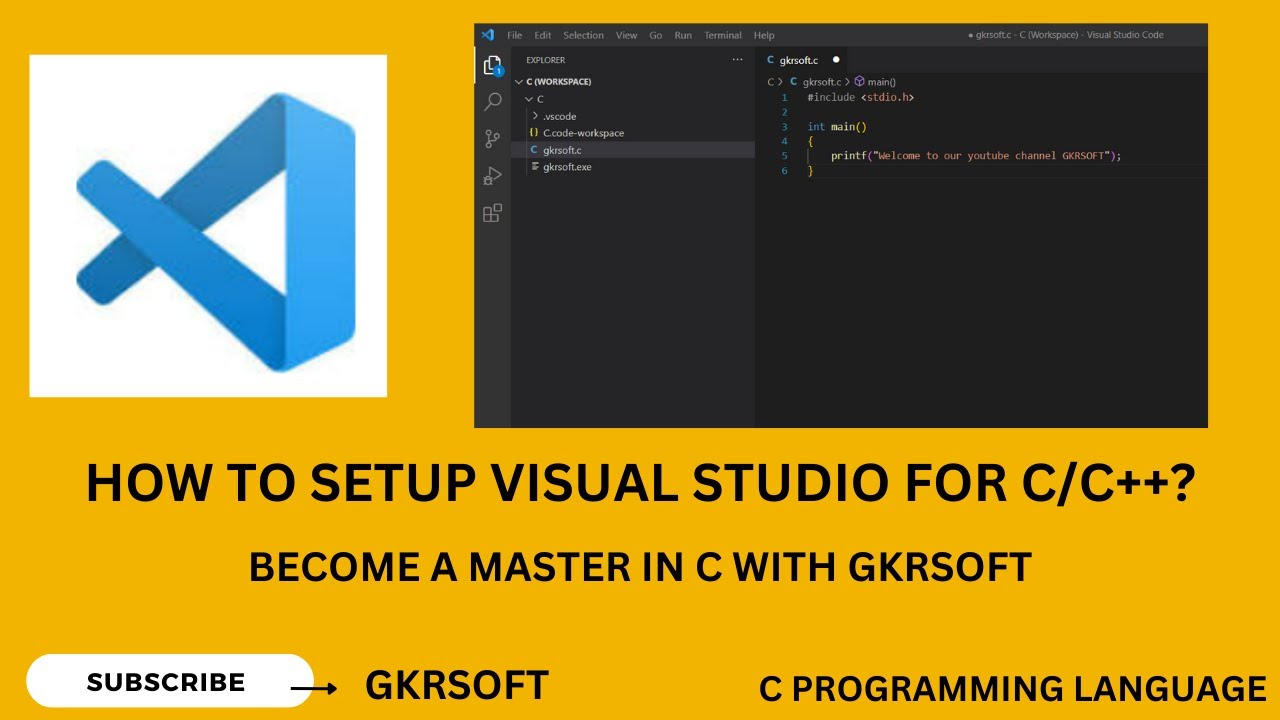Image resolution: width=1280 pixels, height=720 pixels.
Task: Click unsaved dot on gkrsoft.c tab
Action: 836,60
